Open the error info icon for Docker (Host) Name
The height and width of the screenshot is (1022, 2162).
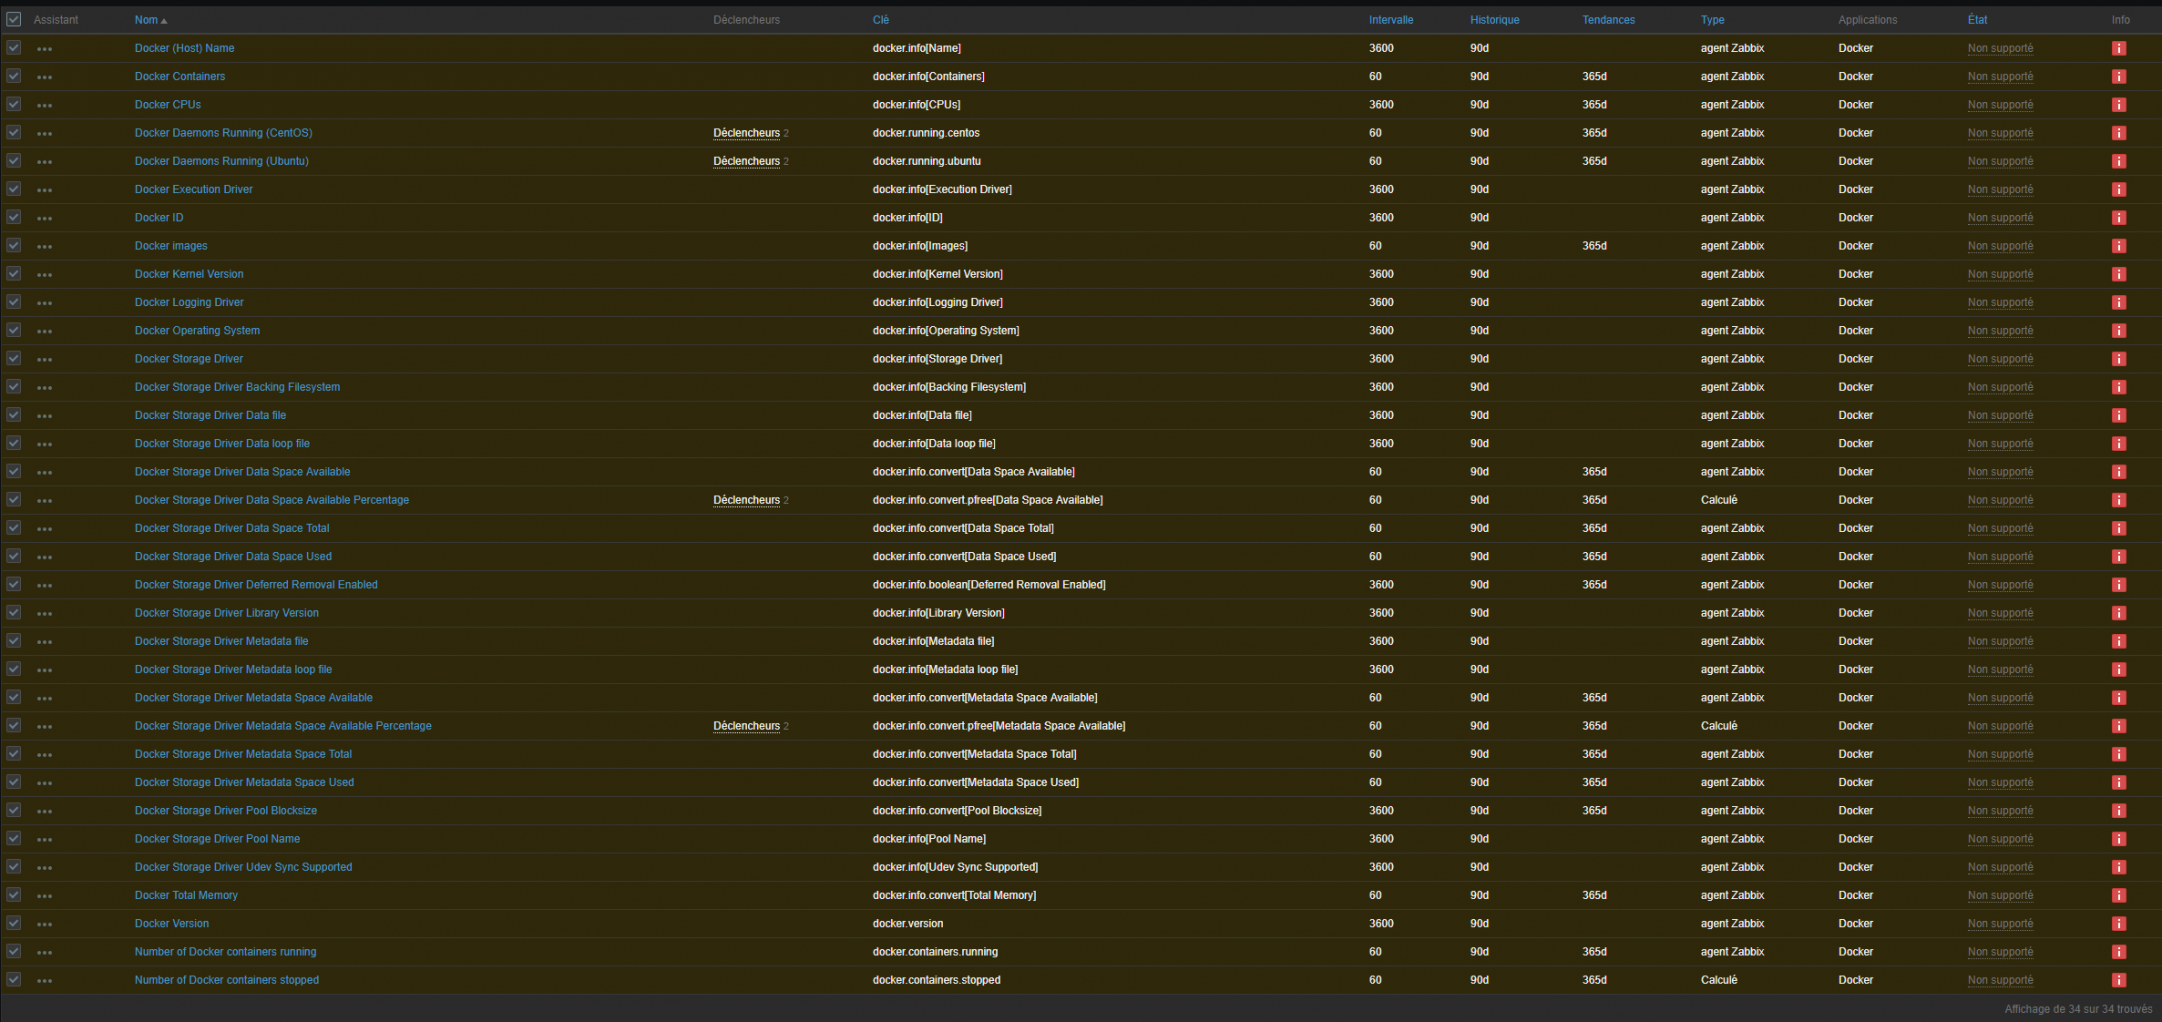2118,48
